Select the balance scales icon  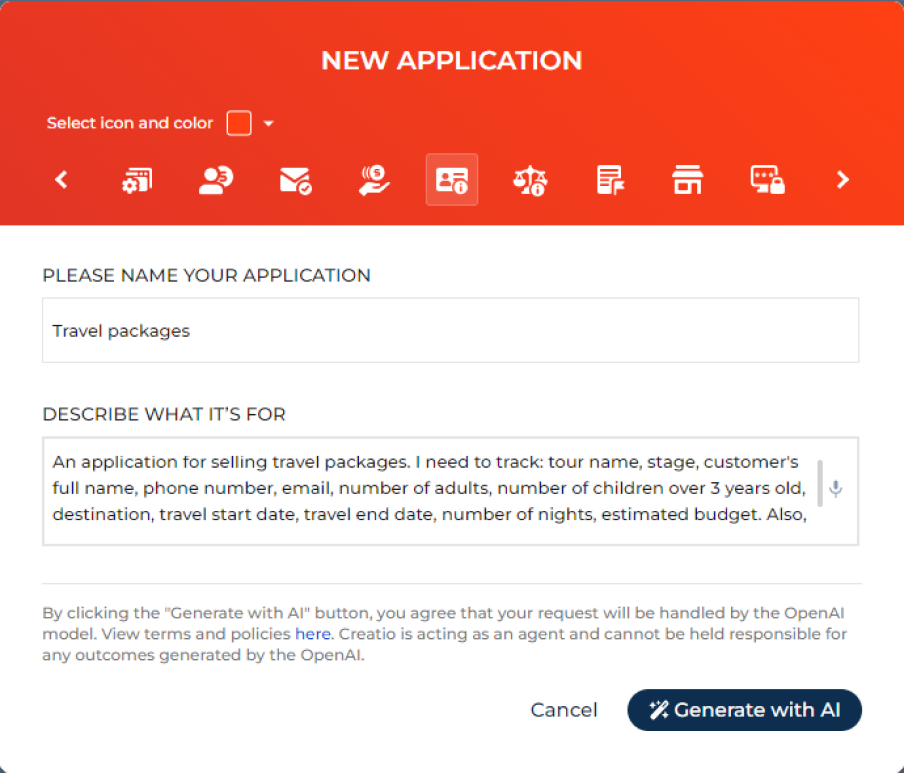[x=530, y=180]
